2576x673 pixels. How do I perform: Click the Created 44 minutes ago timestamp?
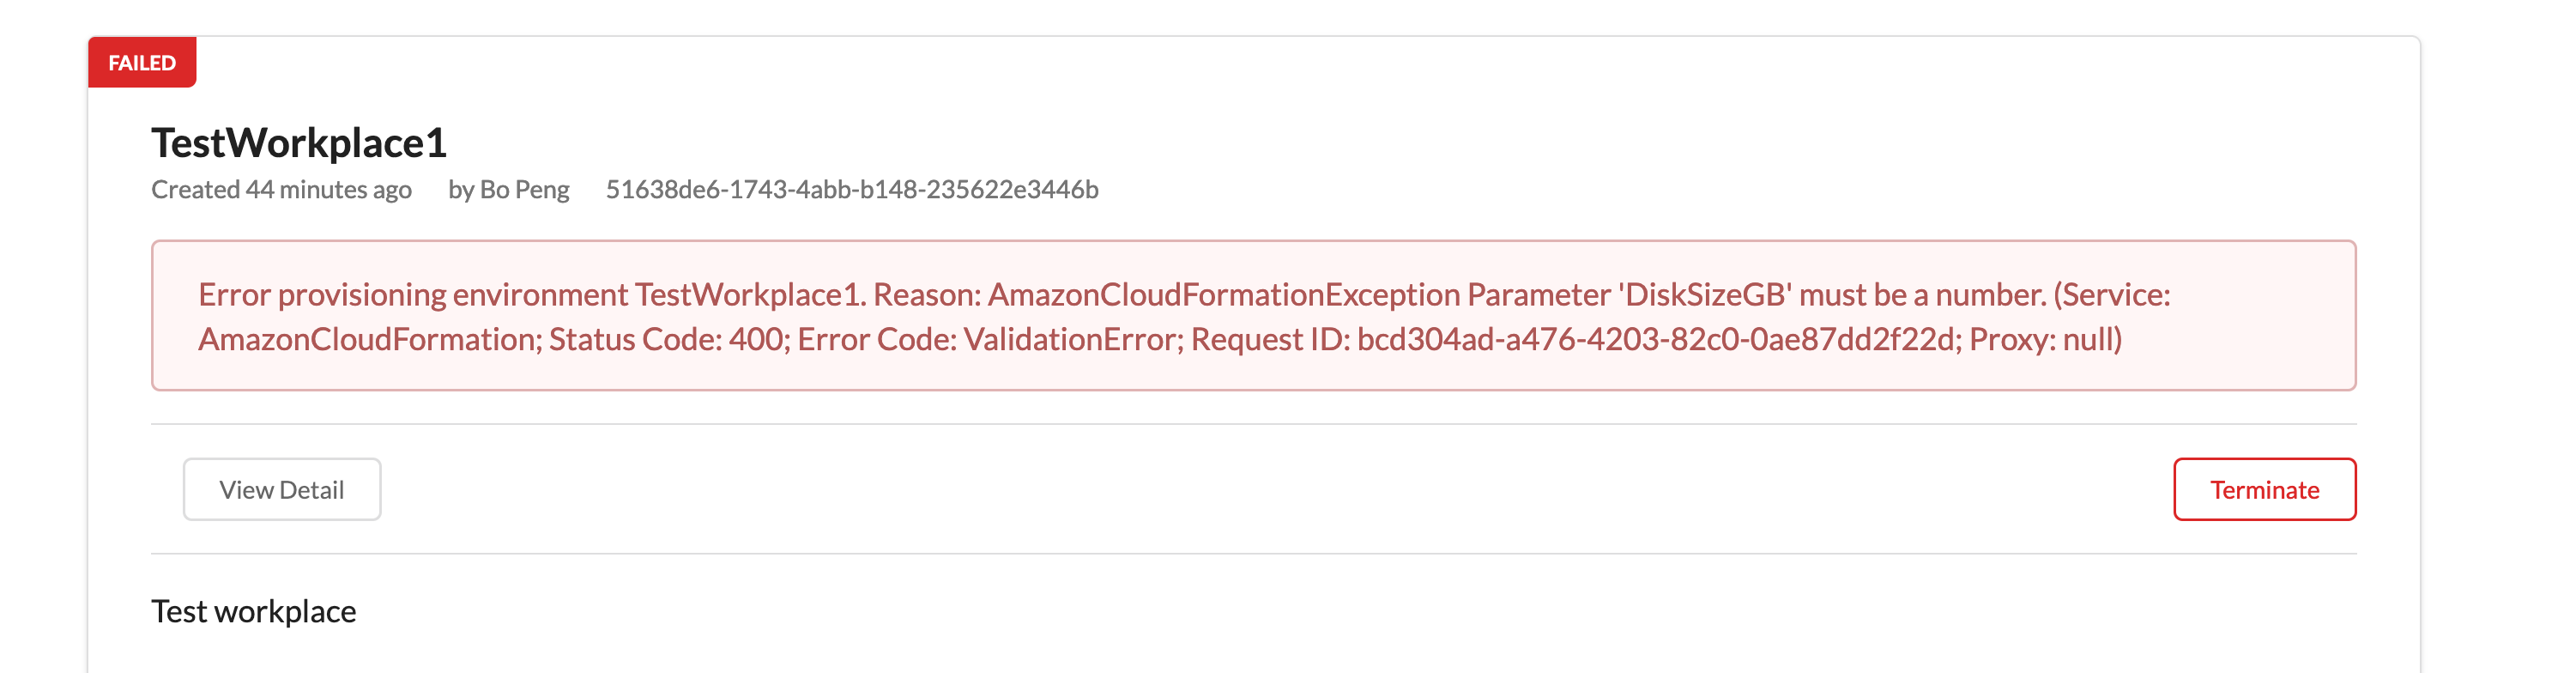(x=281, y=190)
